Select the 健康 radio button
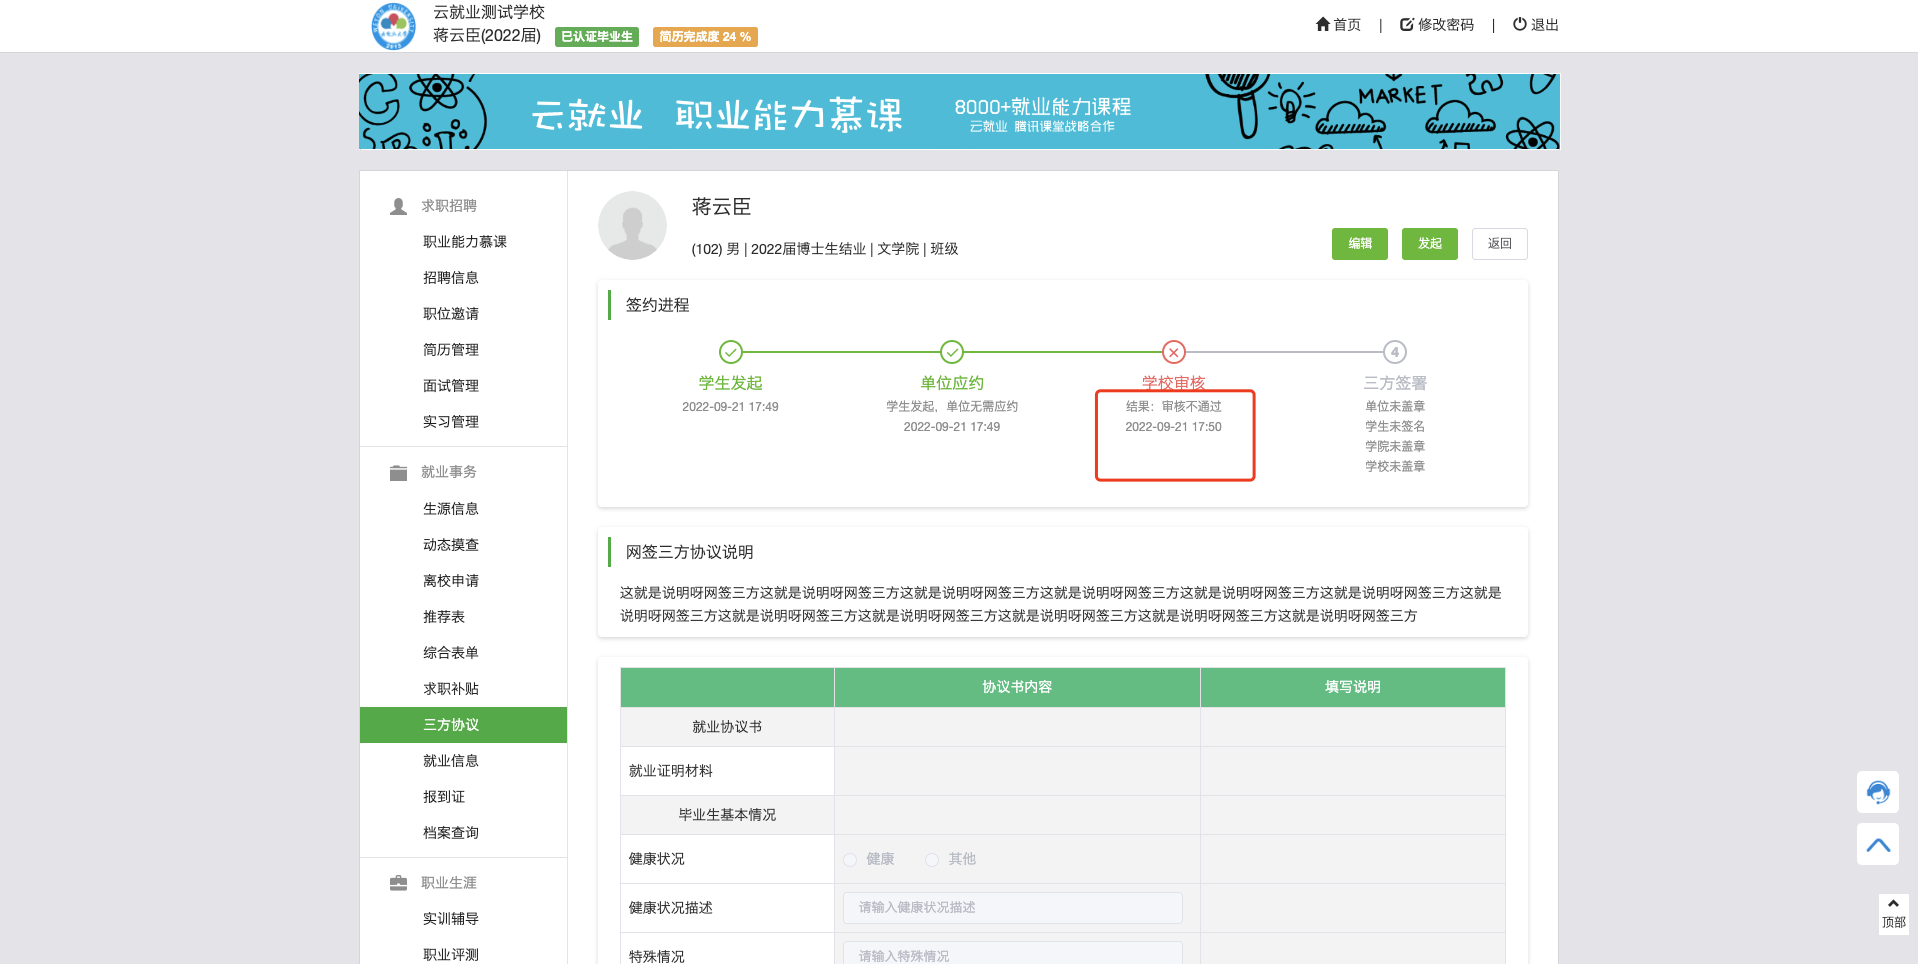This screenshot has height=964, width=1918. (x=850, y=860)
